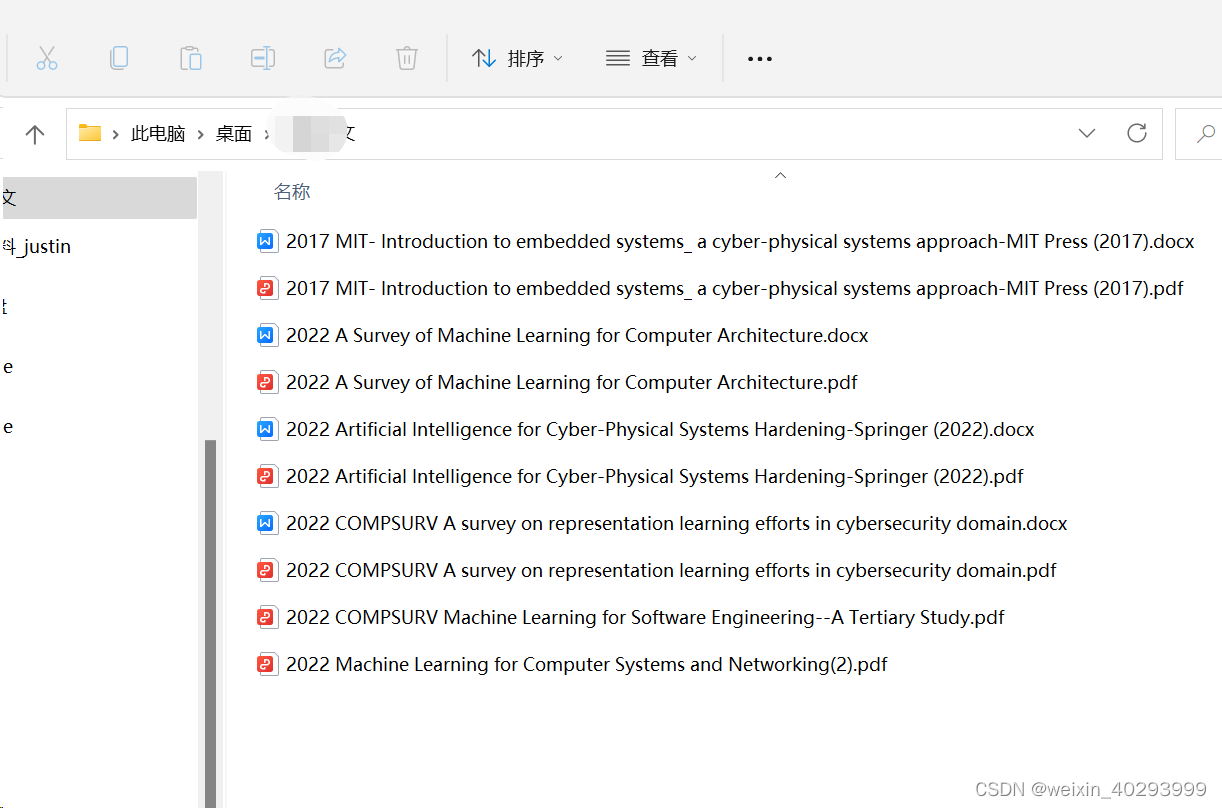
Task: Select the highlighted navigation pane folder
Action: click(98, 198)
